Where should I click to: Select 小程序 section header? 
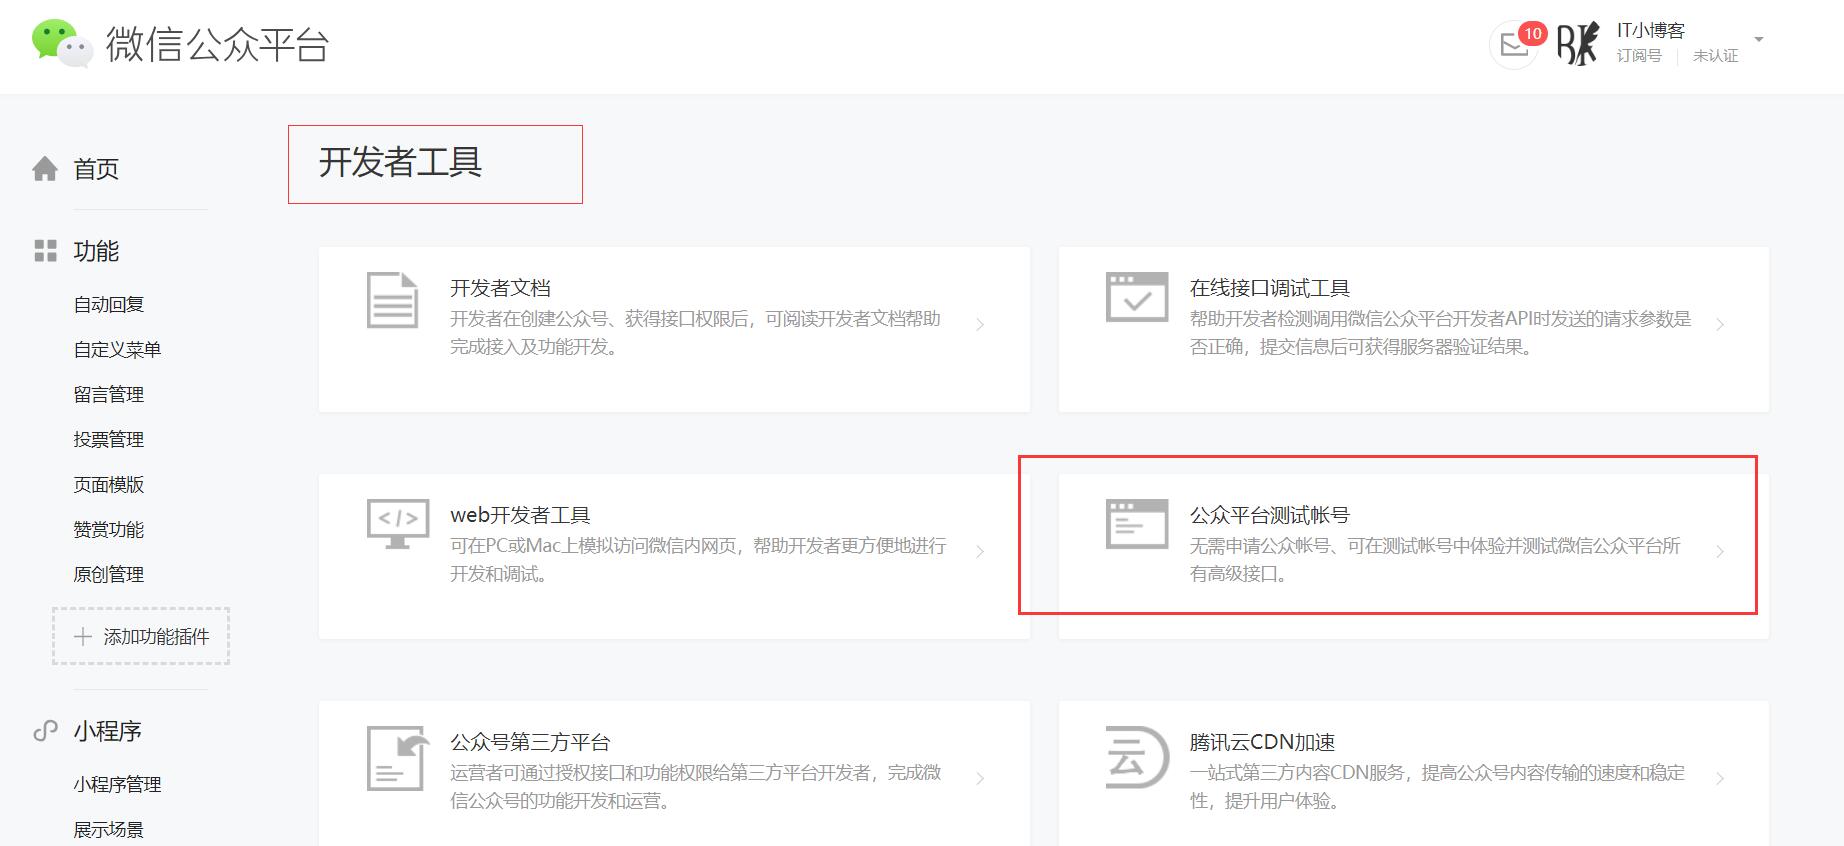[107, 731]
